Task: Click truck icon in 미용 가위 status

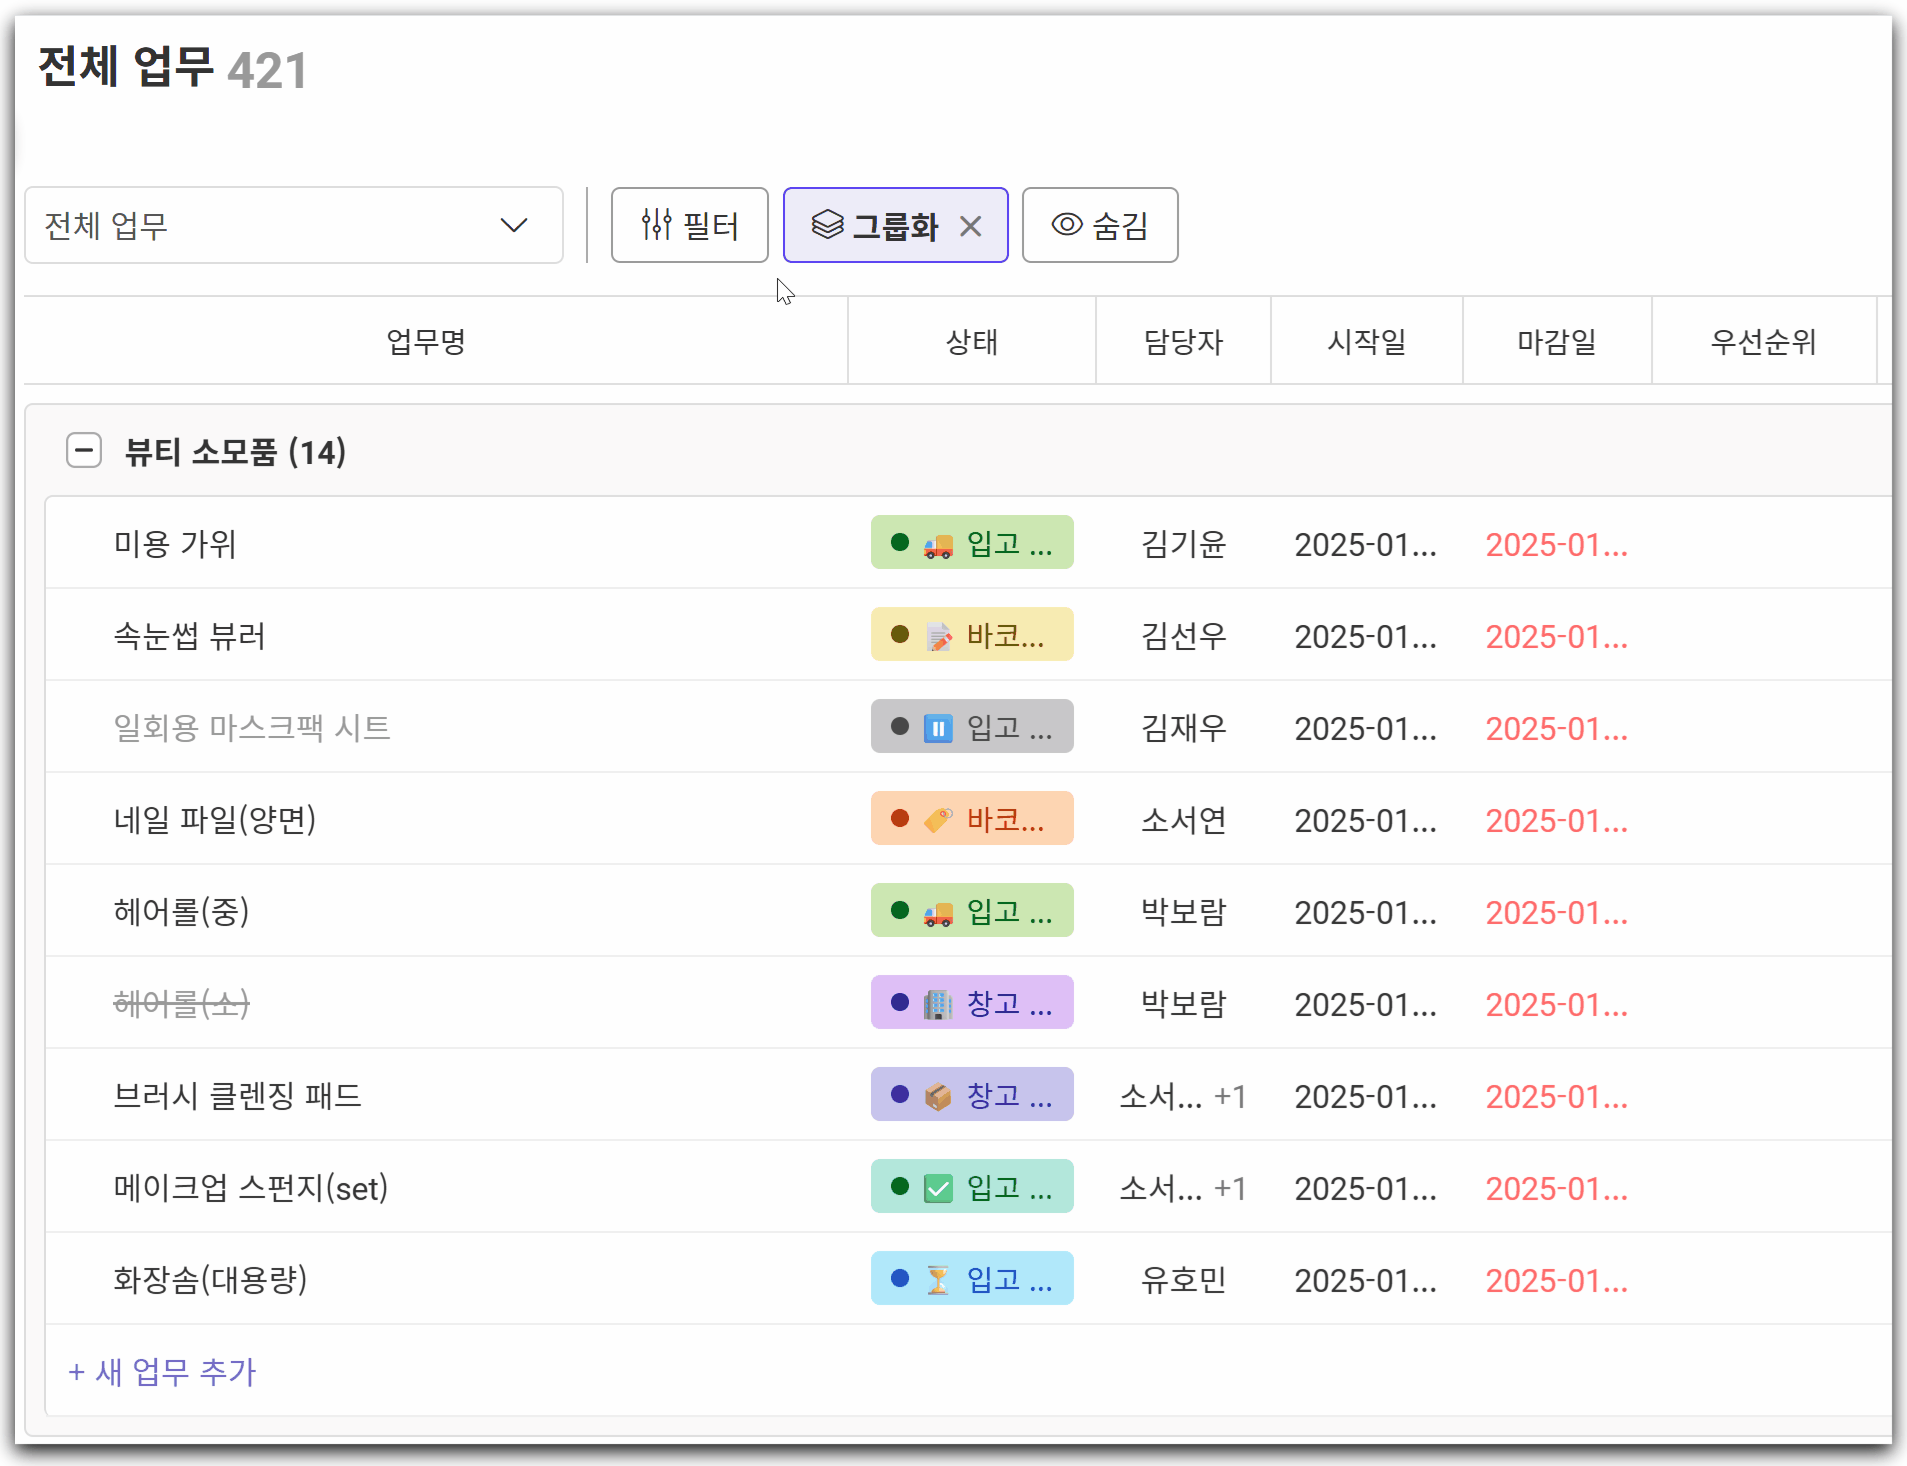Action: [x=938, y=545]
